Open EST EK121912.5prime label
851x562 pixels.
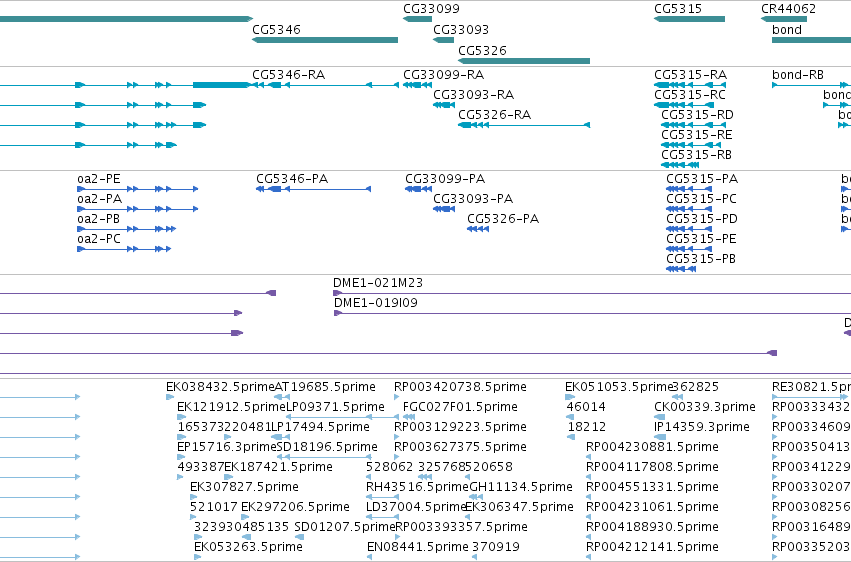tap(231, 407)
